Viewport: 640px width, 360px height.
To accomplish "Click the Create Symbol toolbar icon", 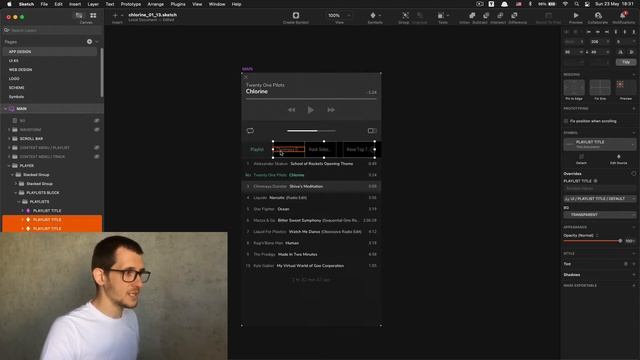I will coord(296,16).
